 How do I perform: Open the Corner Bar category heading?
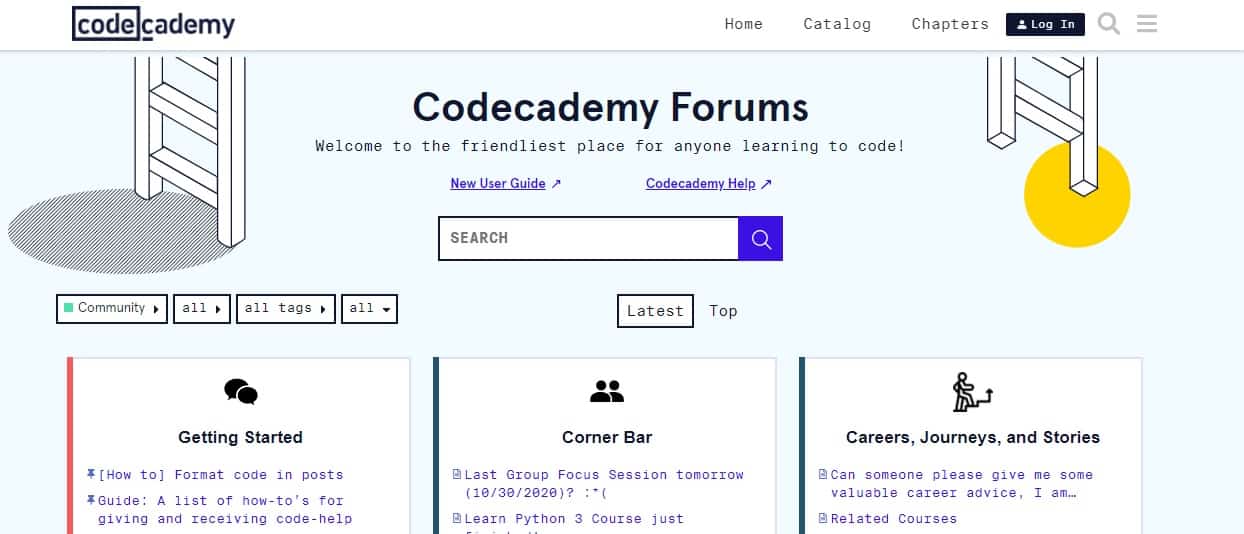(607, 437)
